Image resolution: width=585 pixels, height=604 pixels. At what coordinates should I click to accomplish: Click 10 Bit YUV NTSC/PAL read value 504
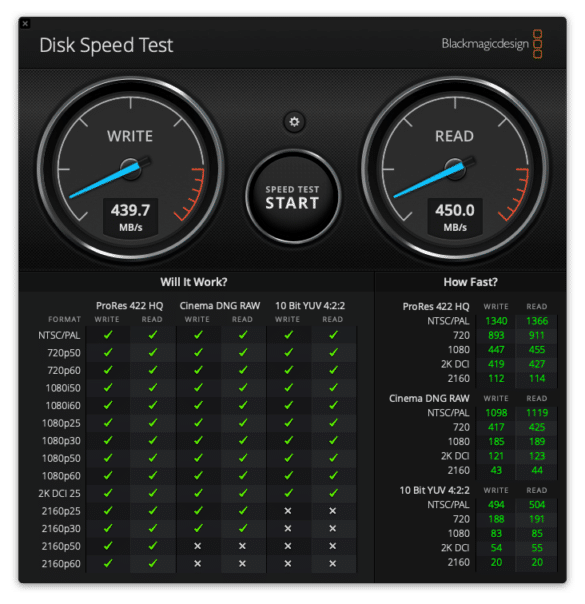point(537,505)
